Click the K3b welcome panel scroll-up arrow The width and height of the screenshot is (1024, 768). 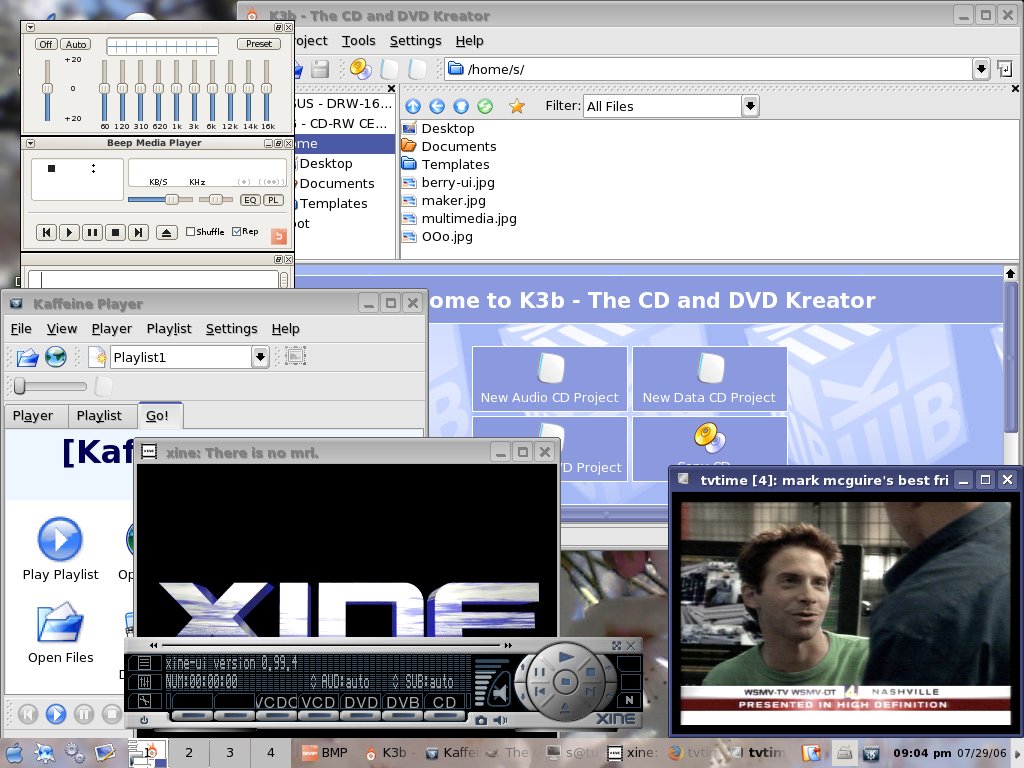(1010, 273)
